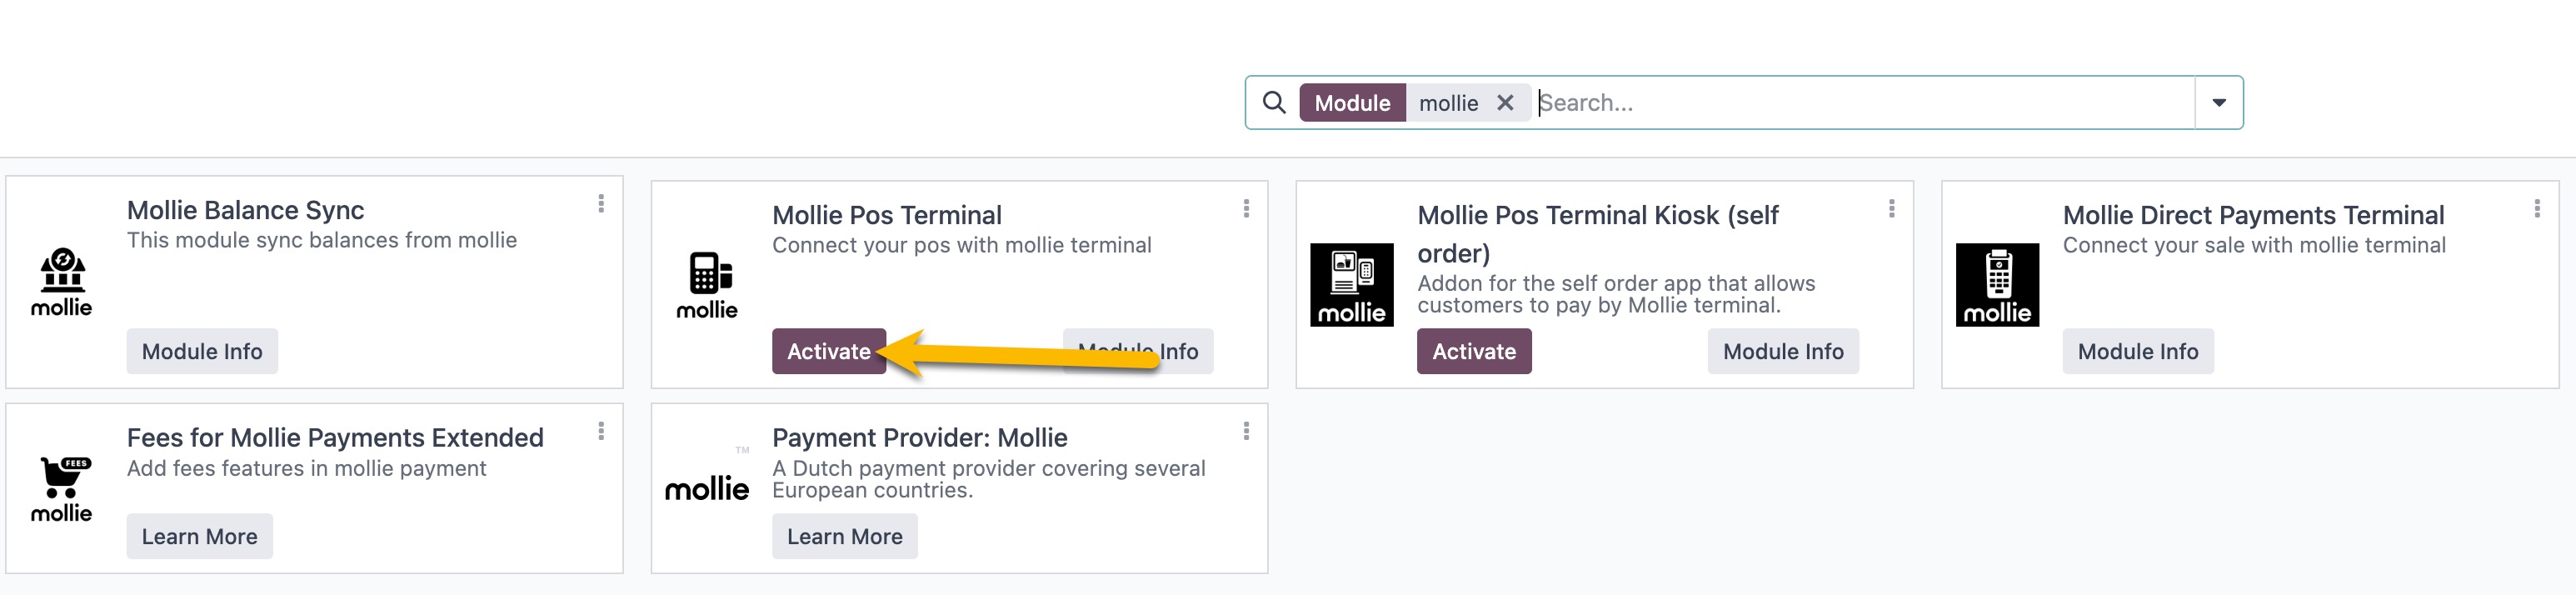Click the Mollie Balance Sync module icon

[62, 283]
